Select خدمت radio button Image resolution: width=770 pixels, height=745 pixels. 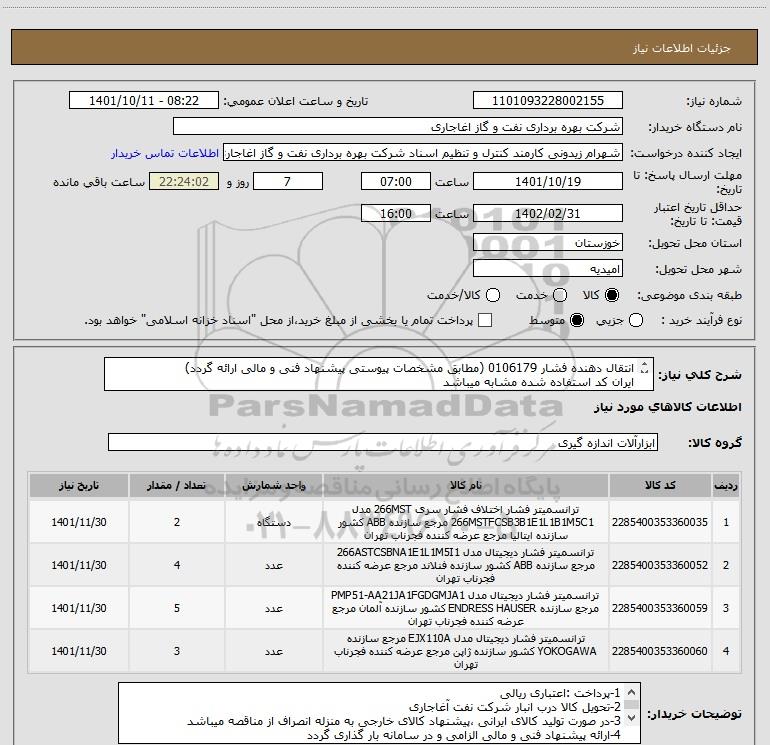coord(560,295)
